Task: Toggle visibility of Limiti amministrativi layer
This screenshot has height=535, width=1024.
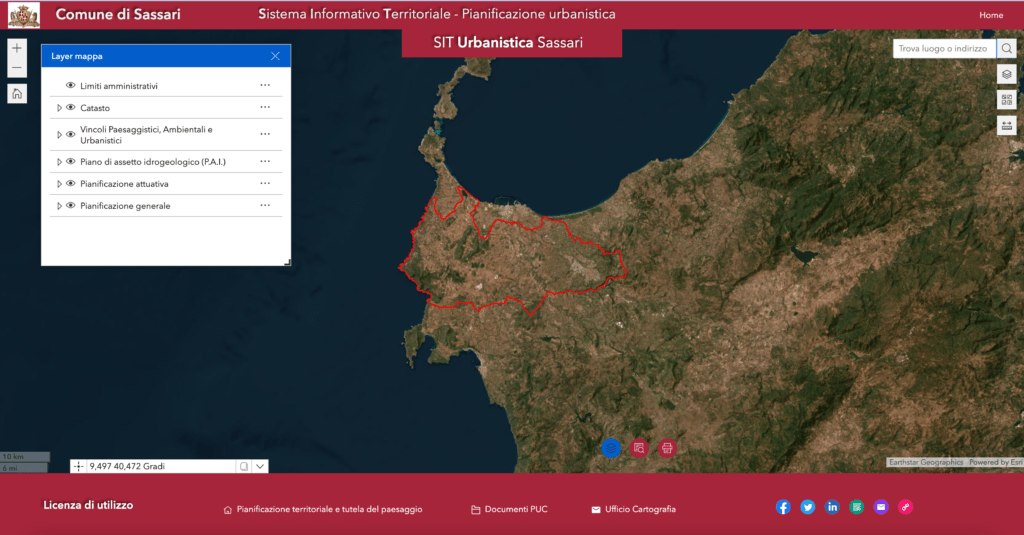Action: (71, 86)
